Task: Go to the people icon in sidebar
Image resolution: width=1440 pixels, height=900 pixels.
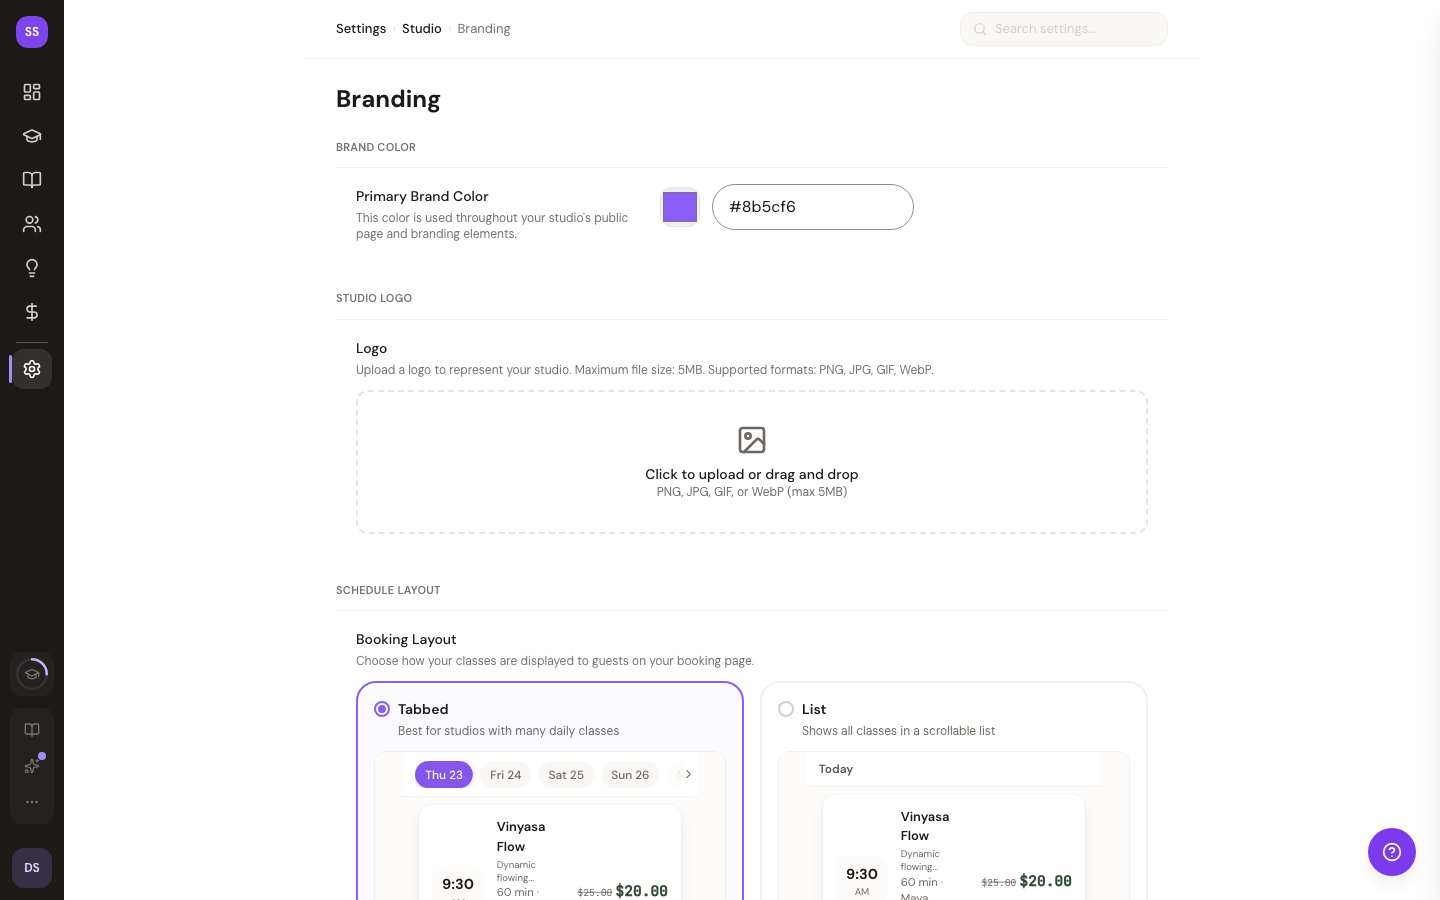Action: (32, 224)
